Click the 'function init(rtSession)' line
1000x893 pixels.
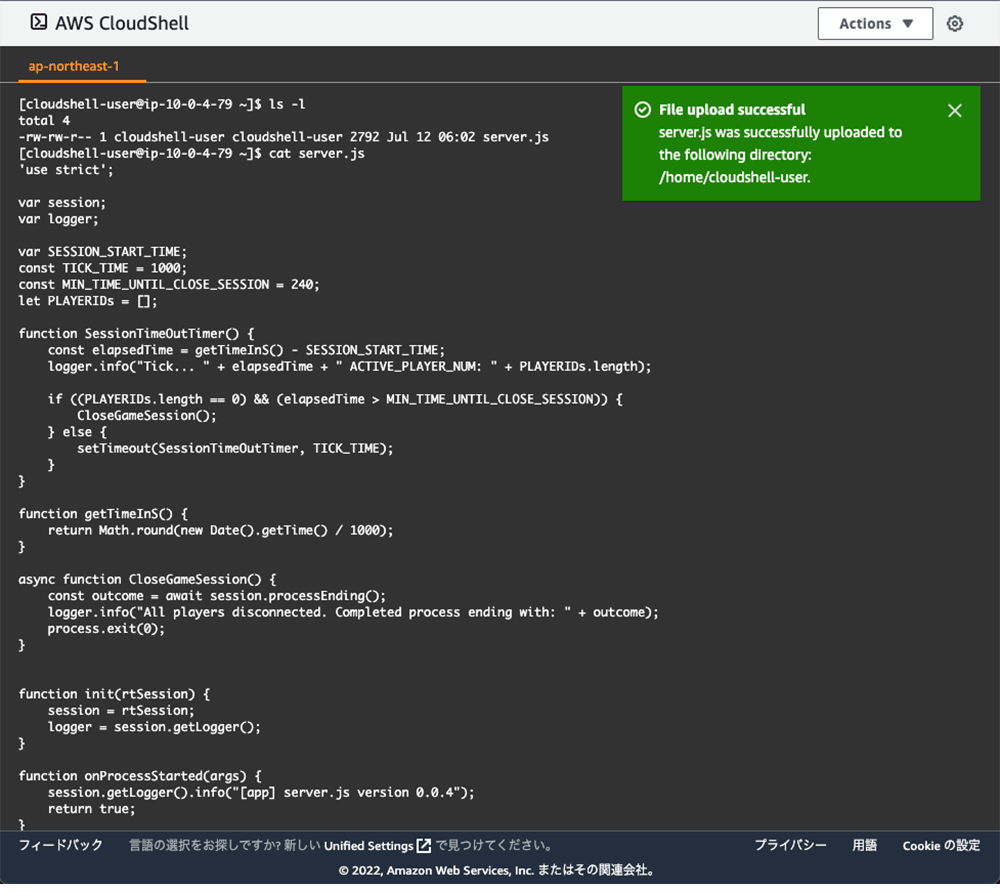tap(114, 694)
